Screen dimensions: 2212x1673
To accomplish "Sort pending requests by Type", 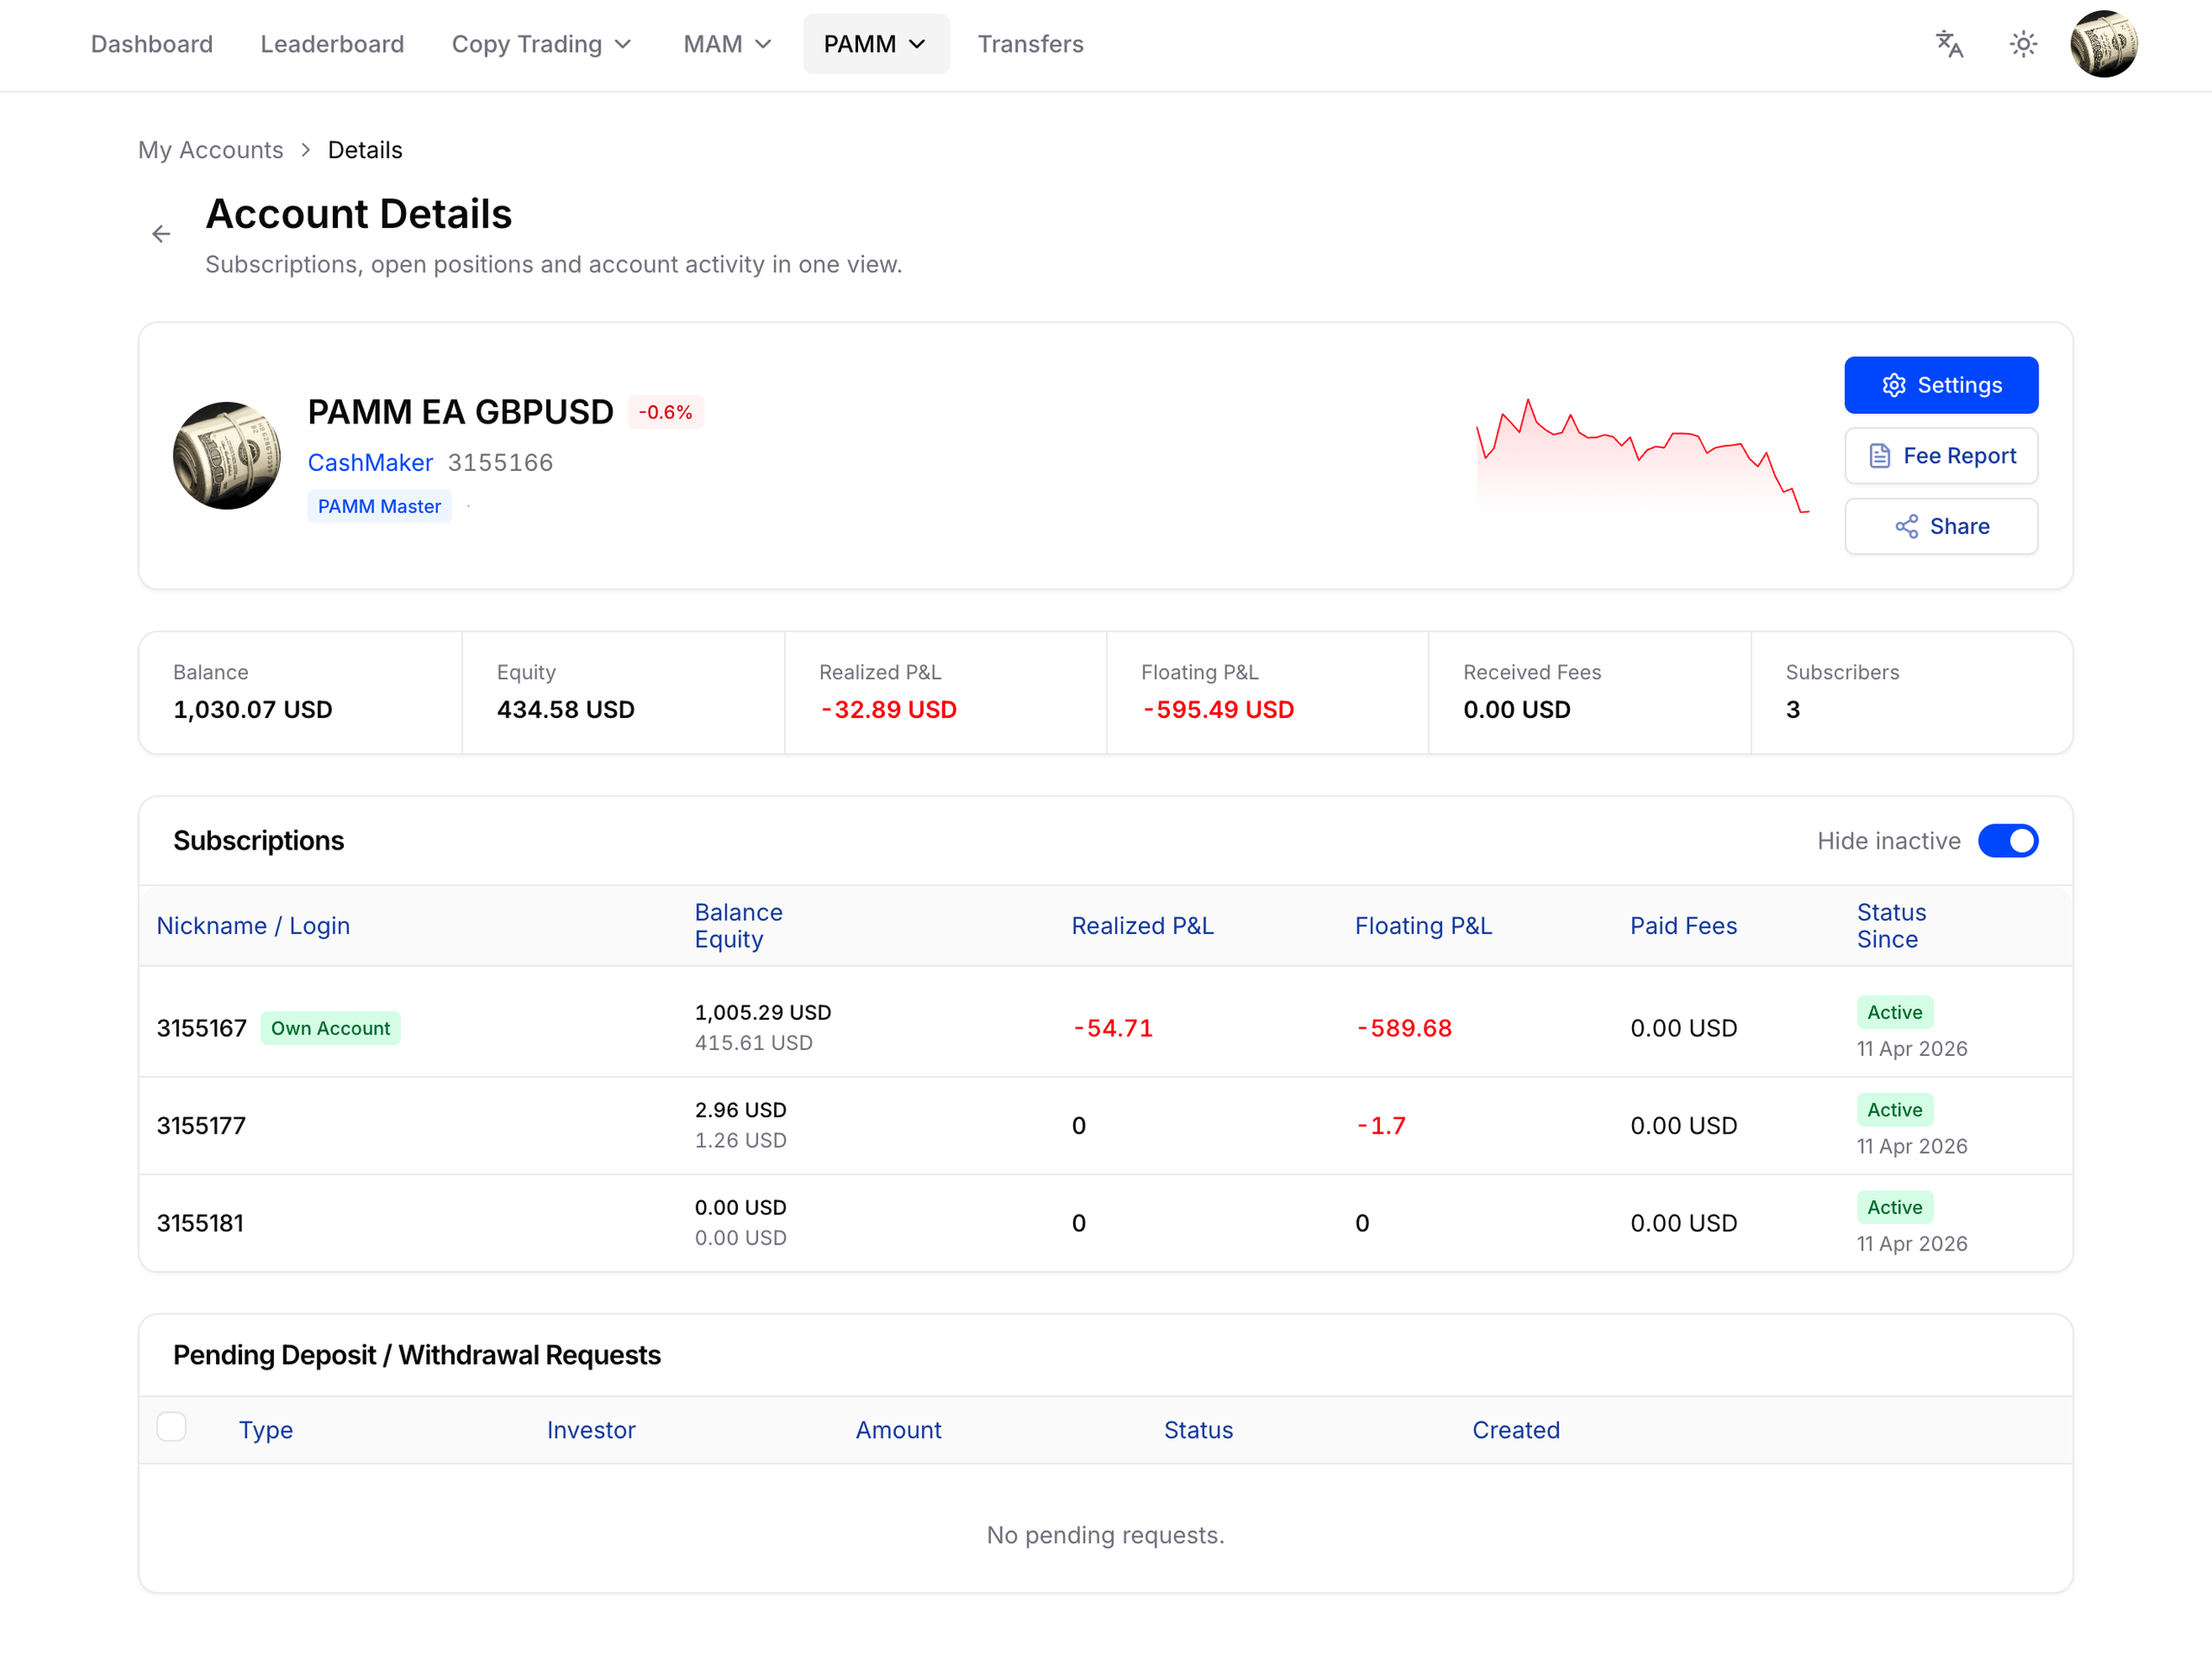I will point(266,1430).
